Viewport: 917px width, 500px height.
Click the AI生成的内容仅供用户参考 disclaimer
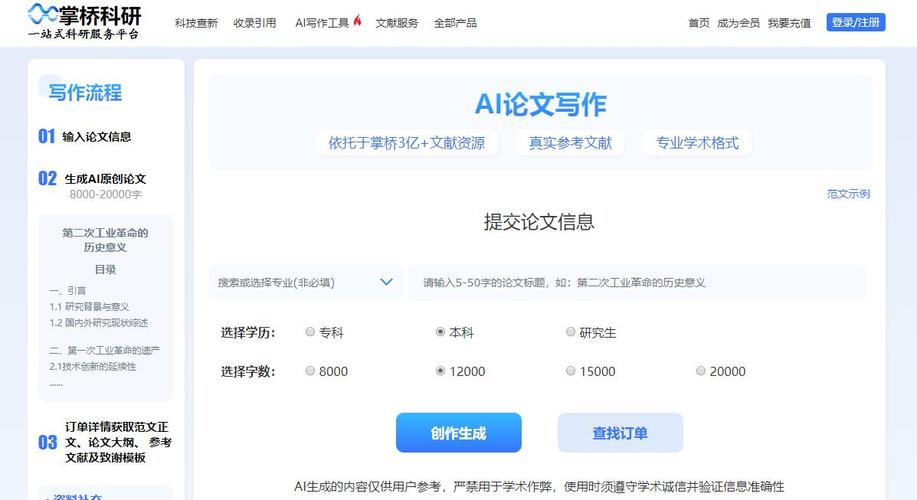539,486
